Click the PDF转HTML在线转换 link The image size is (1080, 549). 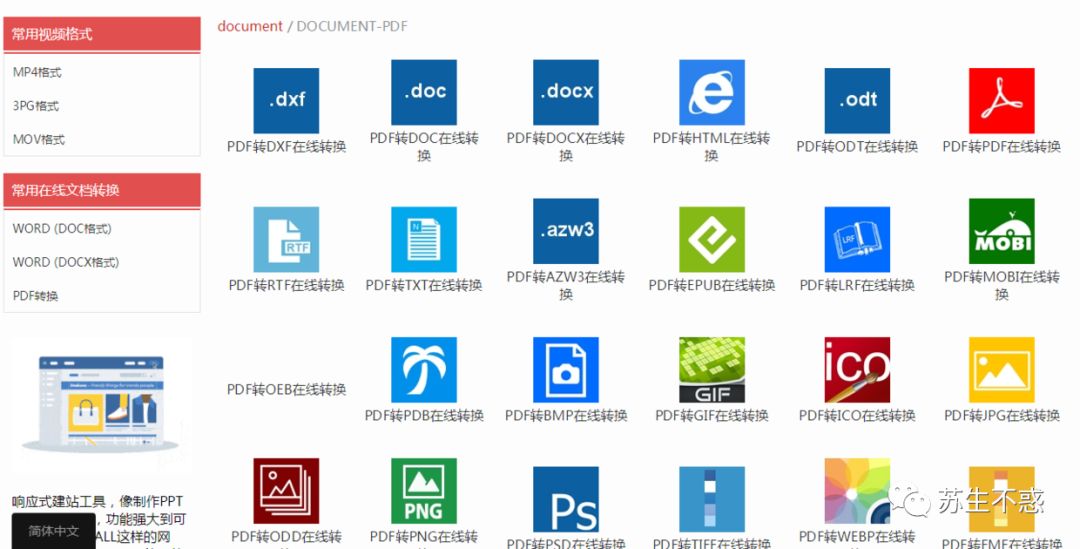point(712,147)
